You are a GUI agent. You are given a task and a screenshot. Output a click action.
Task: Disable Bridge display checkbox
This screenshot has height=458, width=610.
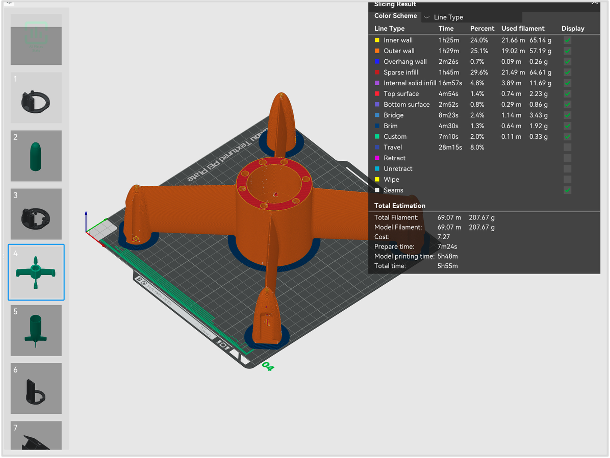568,115
